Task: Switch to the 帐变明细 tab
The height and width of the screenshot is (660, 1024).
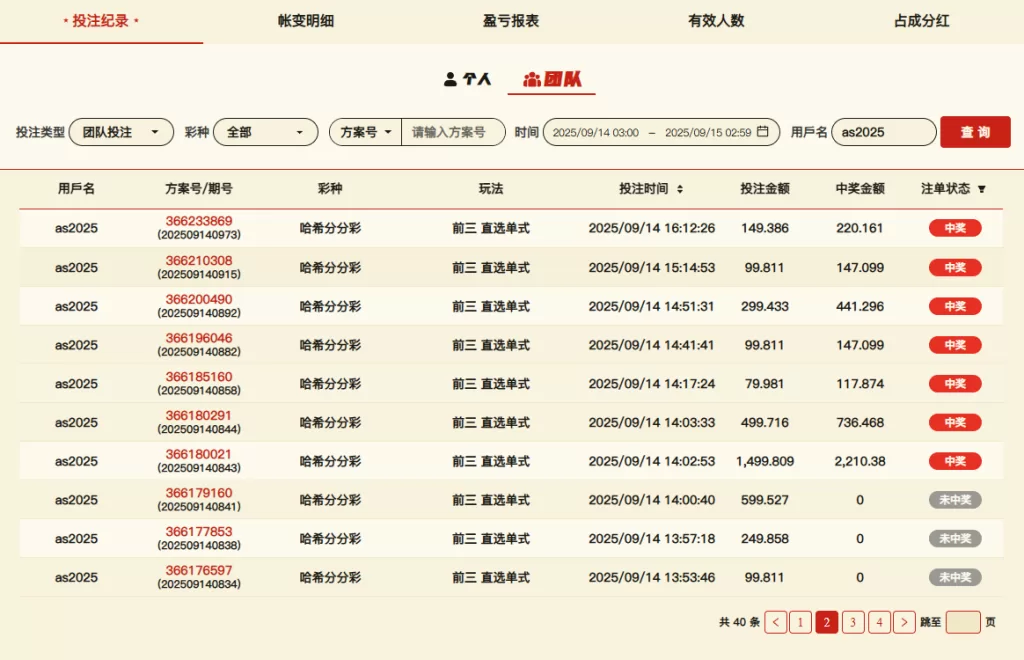Action: [306, 21]
